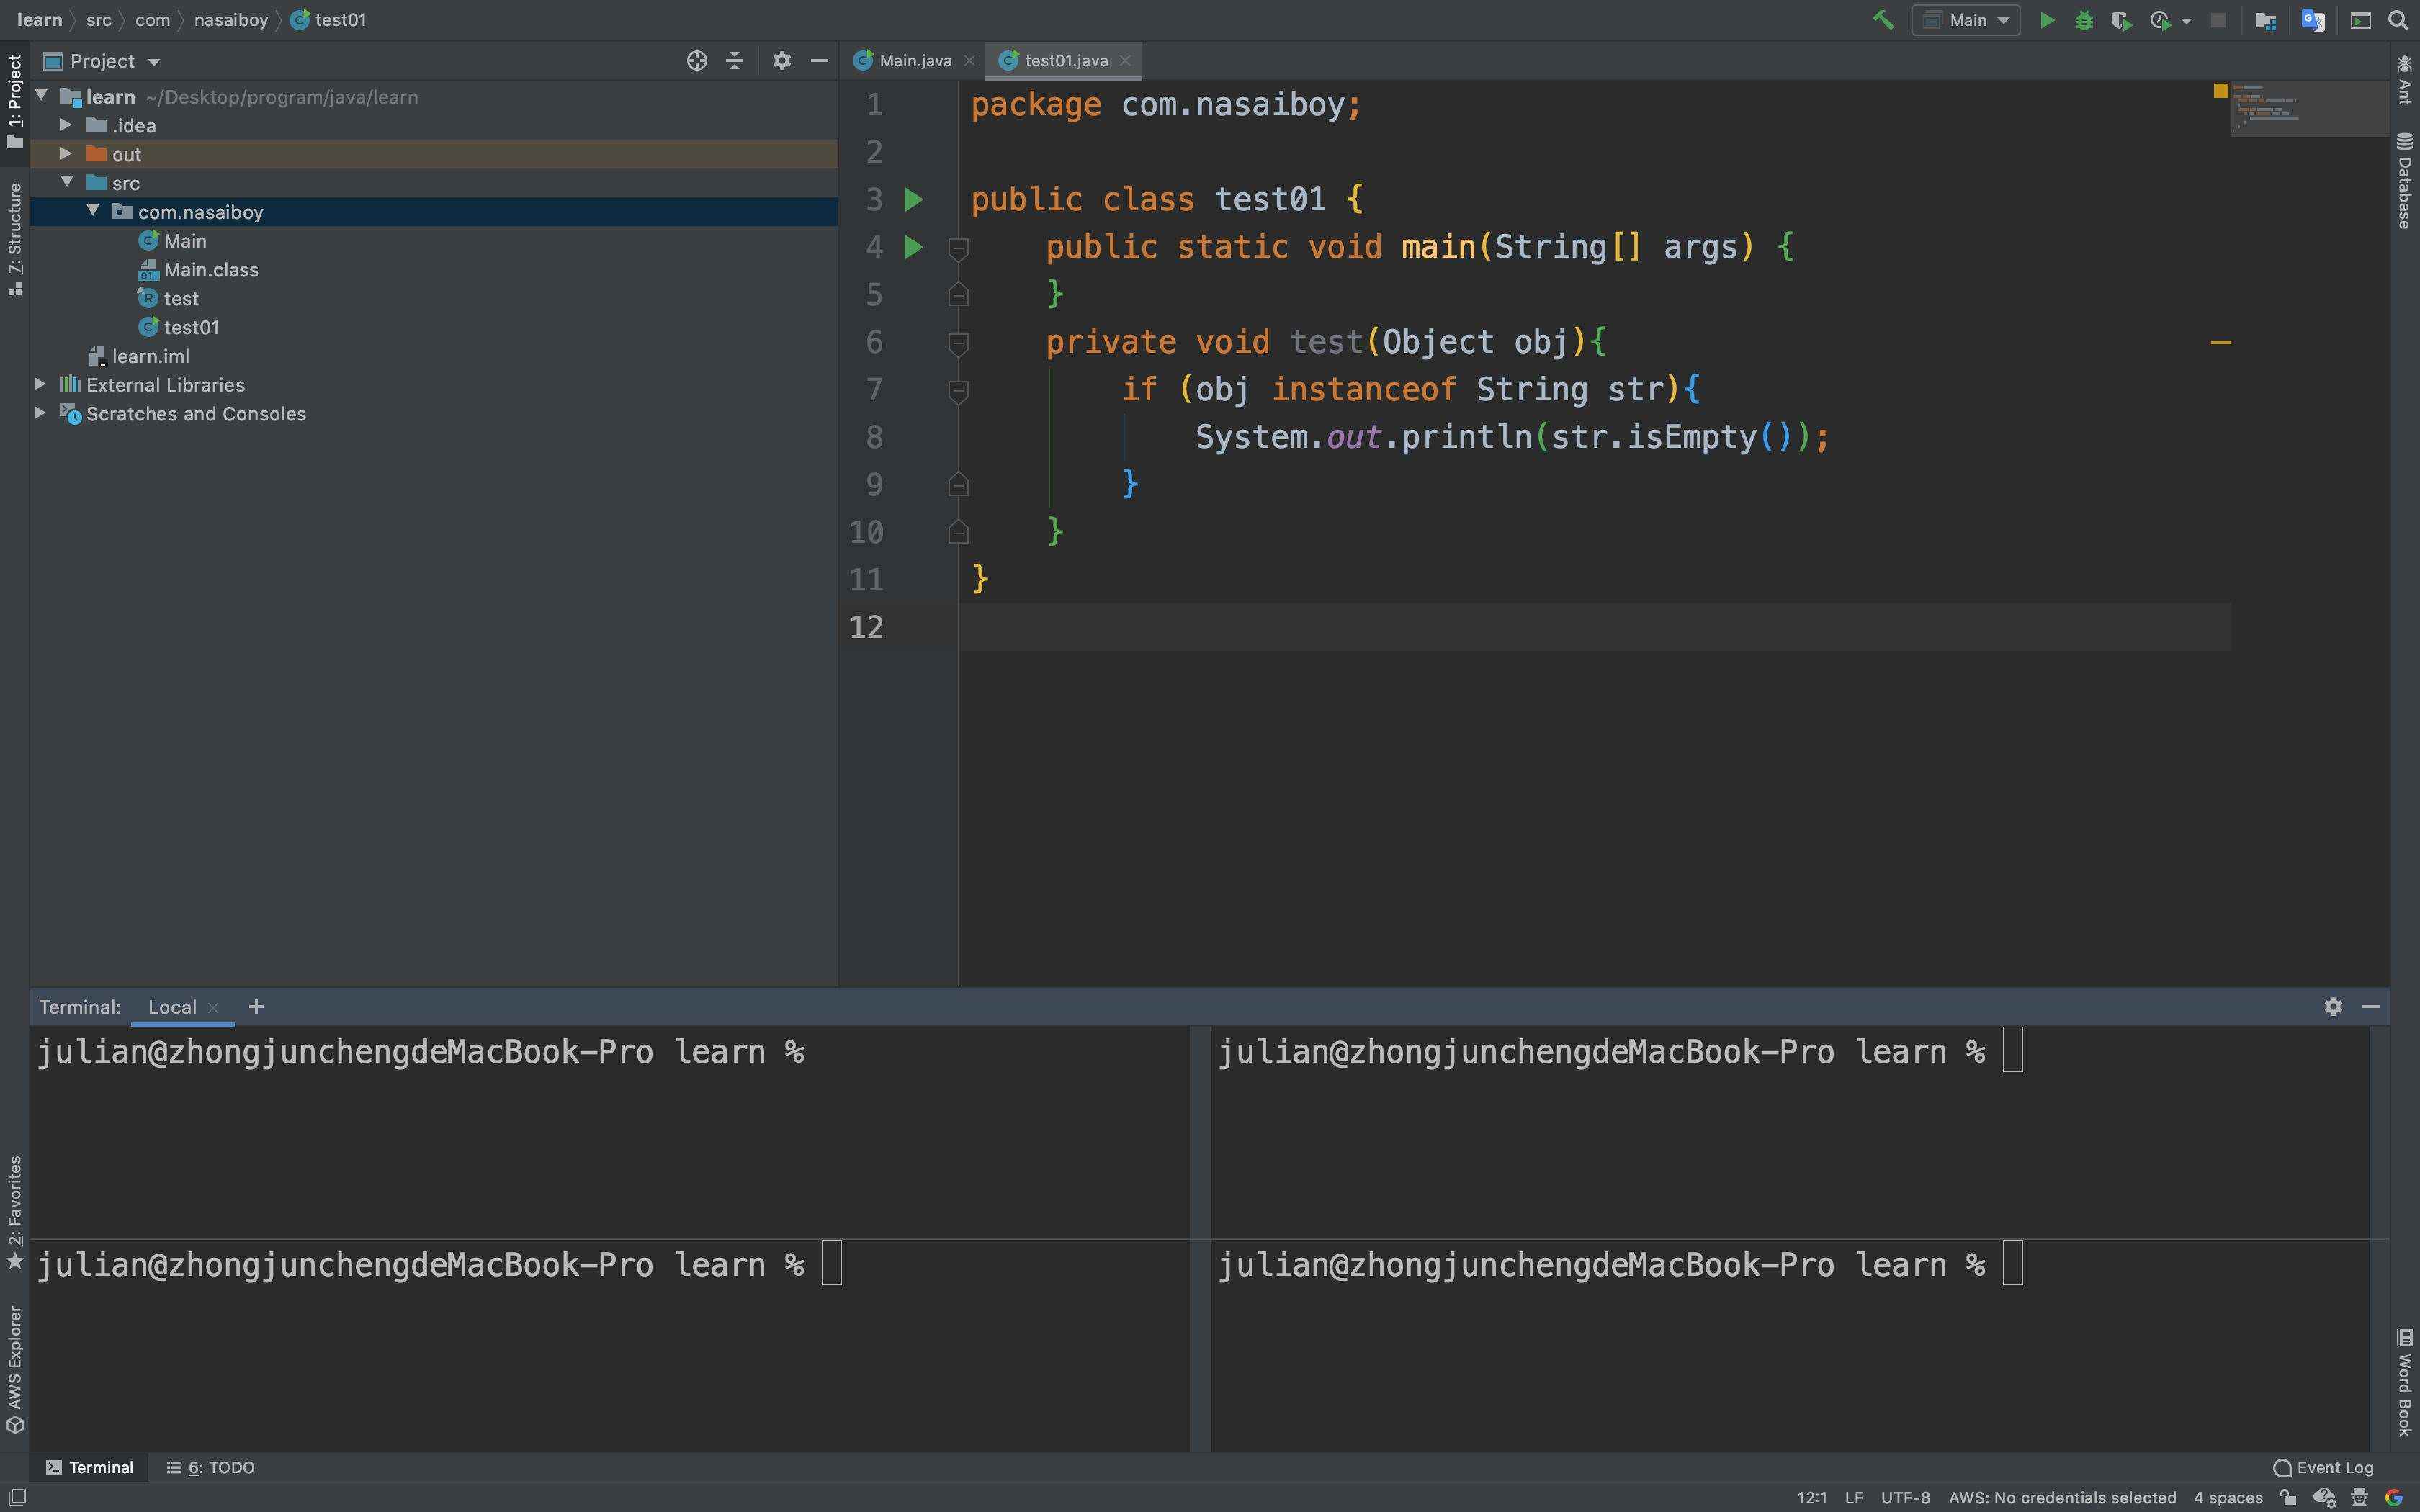Click the TODO tab in bottom bar
Screen dimensions: 2420x1512
(x=207, y=1467)
